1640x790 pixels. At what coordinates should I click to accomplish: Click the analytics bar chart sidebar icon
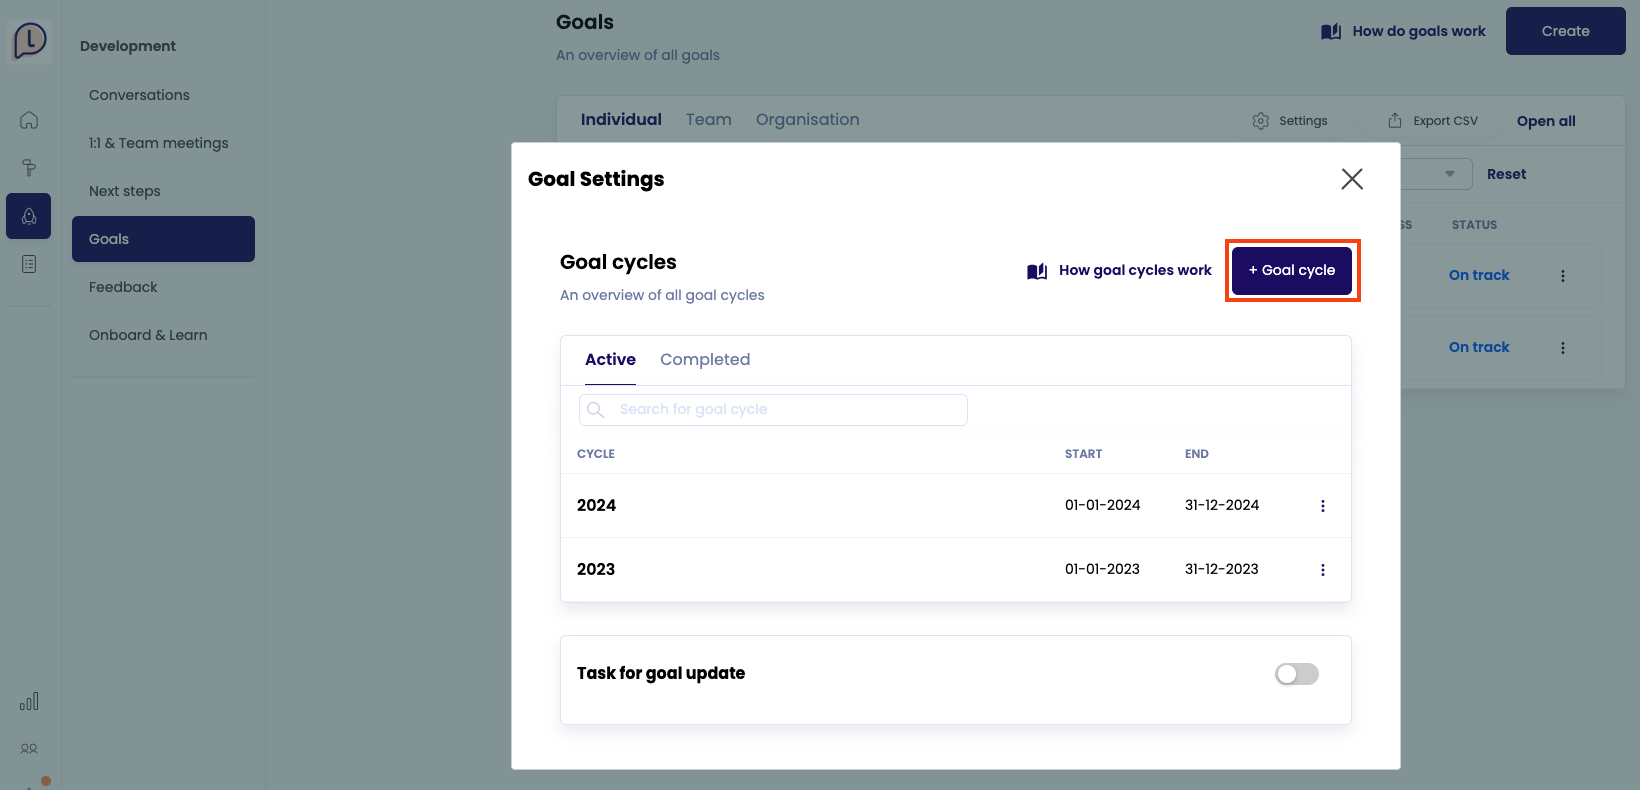(x=29, y=701)
